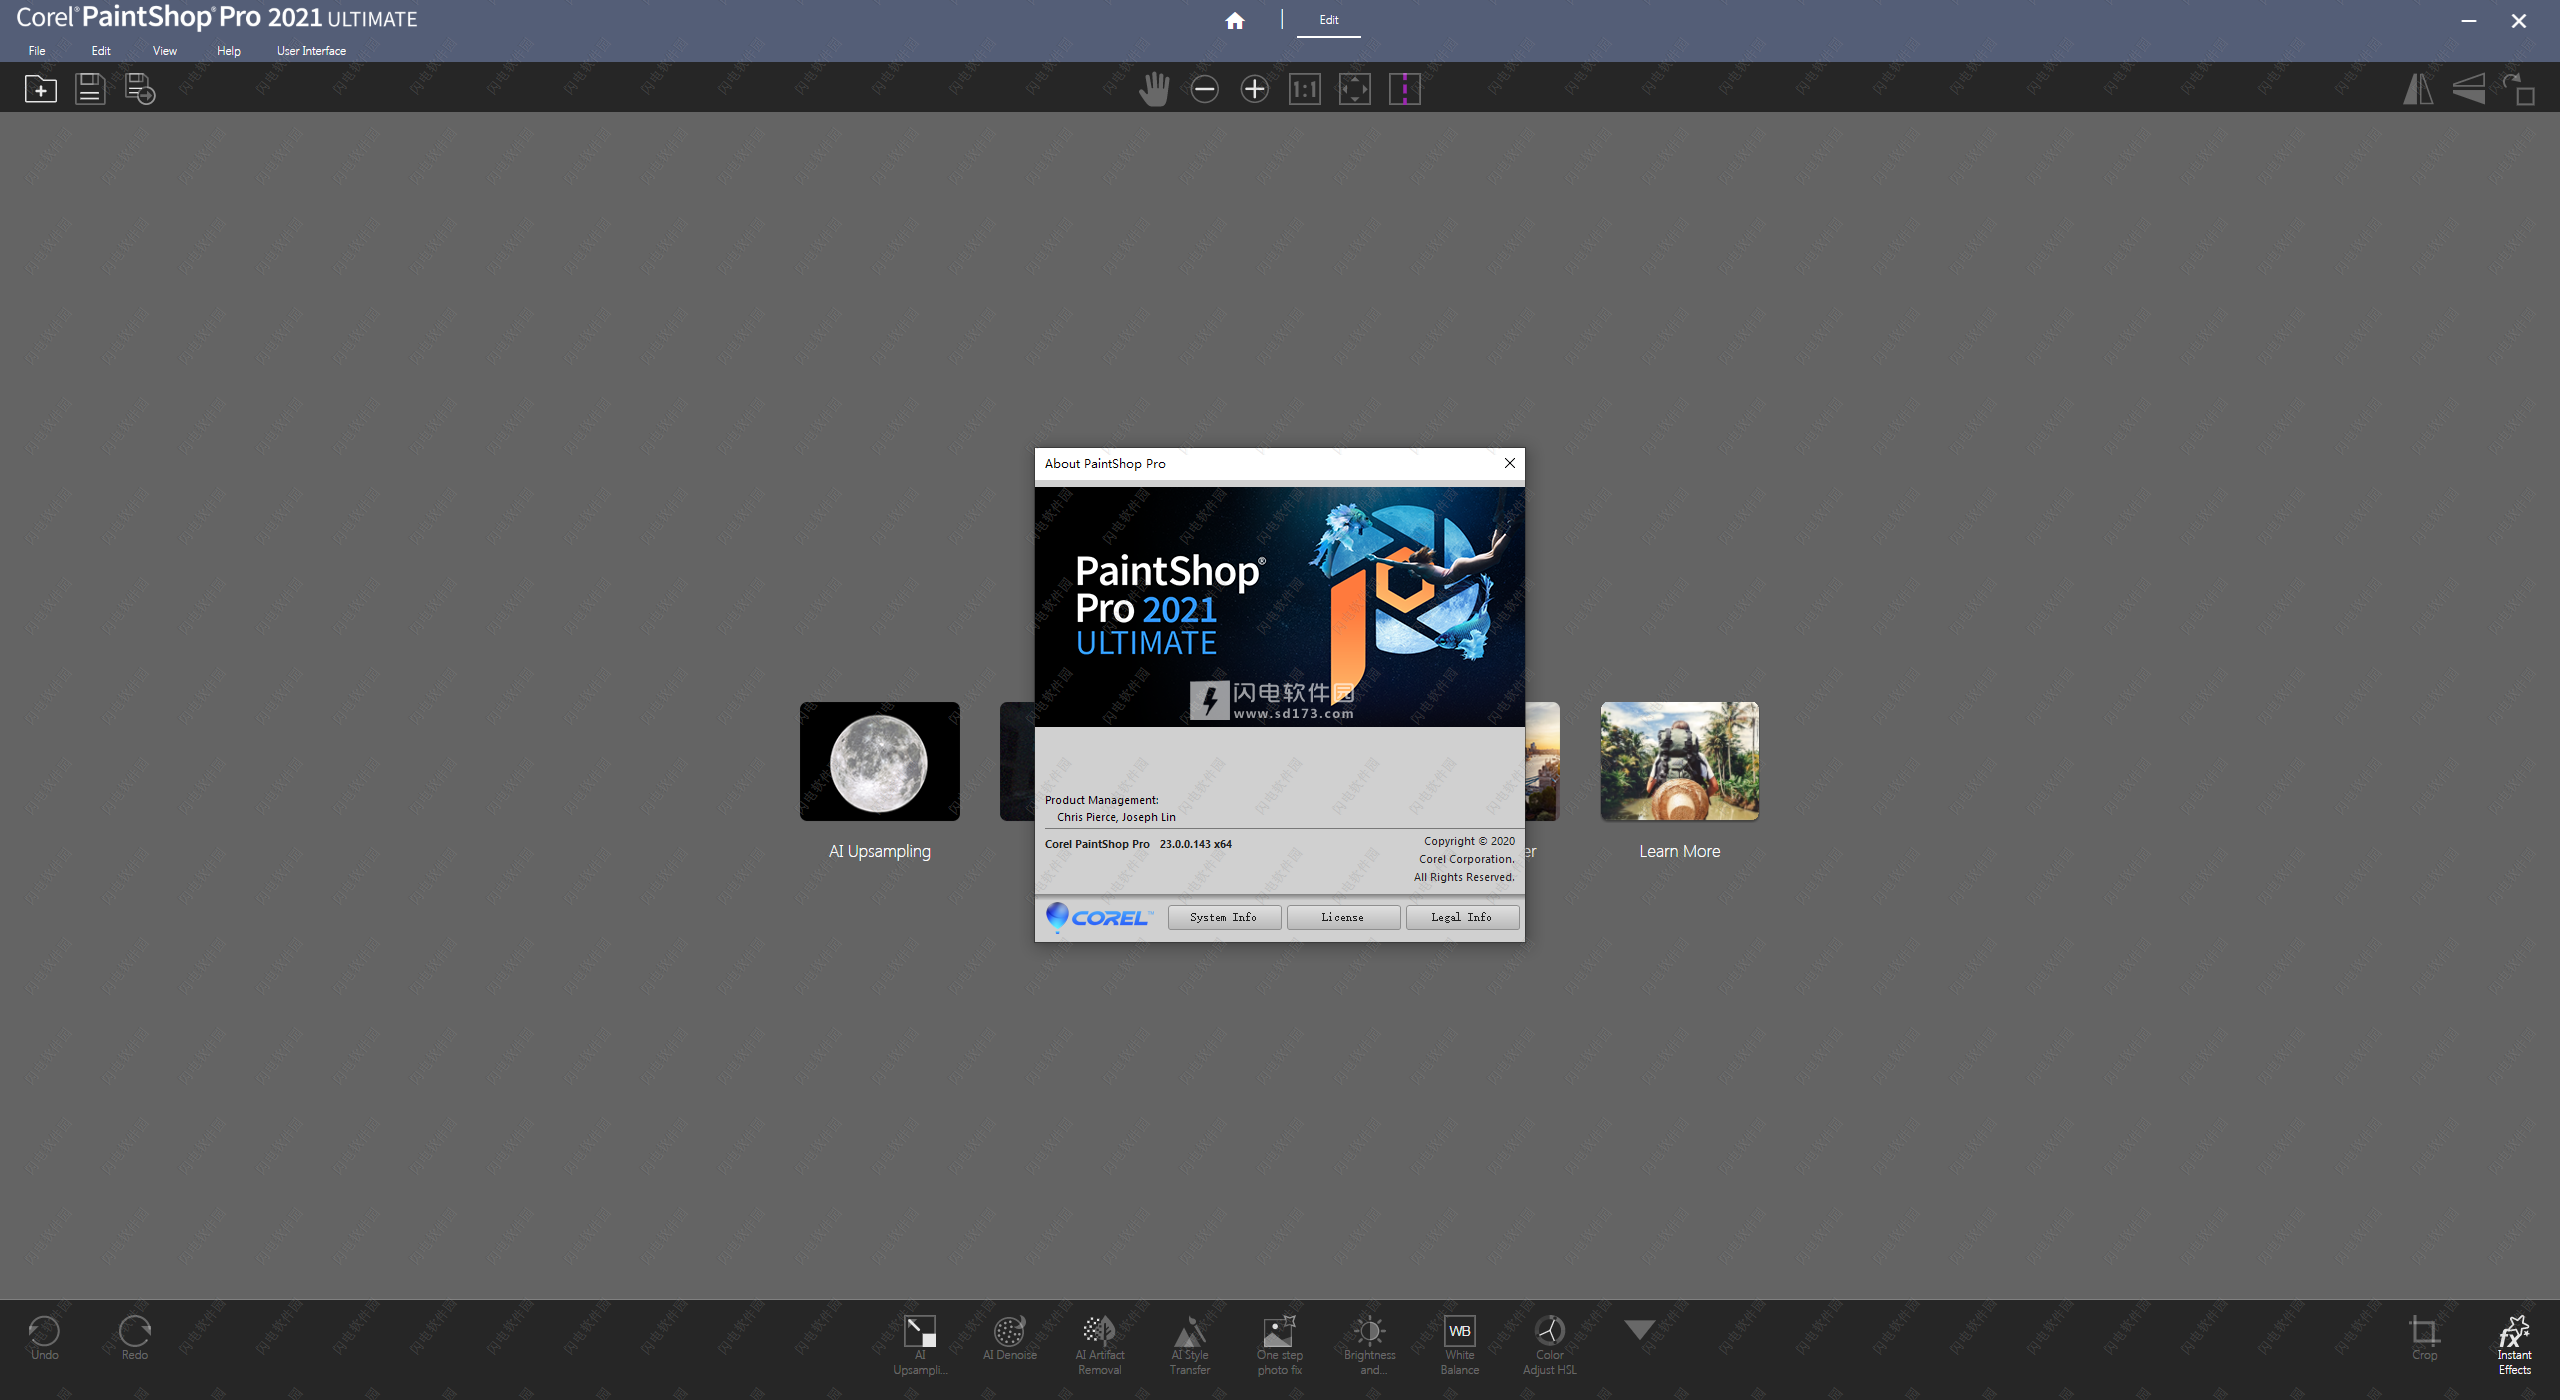
Task: Open Brightness and contrast tool
Action: [x=1370, y=1345]
